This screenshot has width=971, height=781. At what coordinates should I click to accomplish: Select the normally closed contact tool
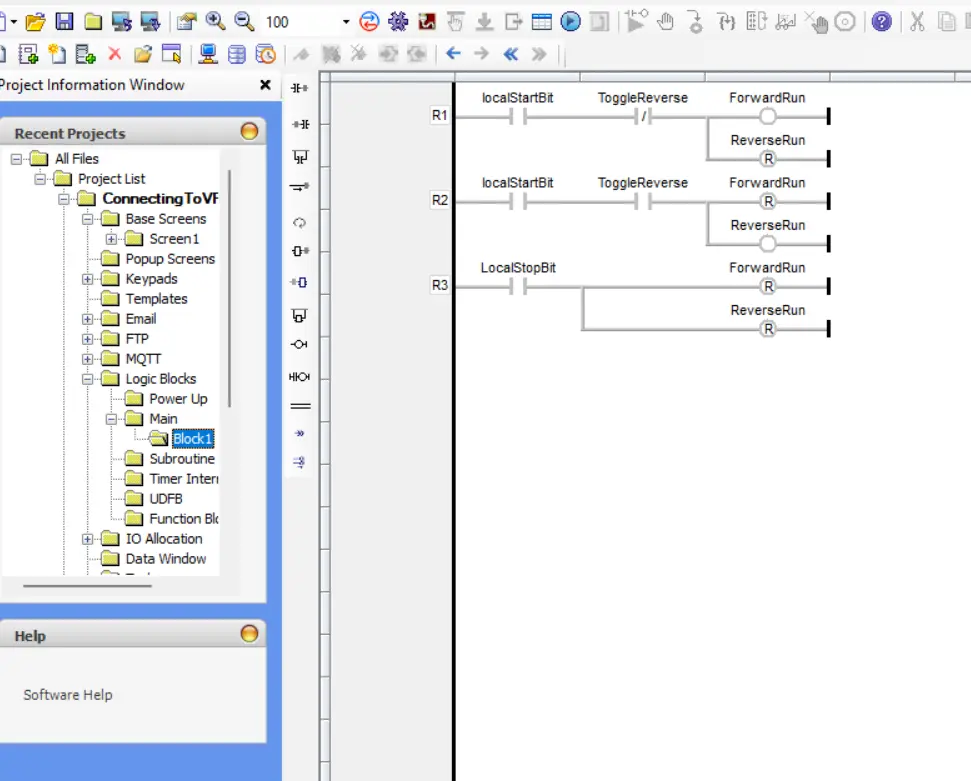click(x=296, y=123)
